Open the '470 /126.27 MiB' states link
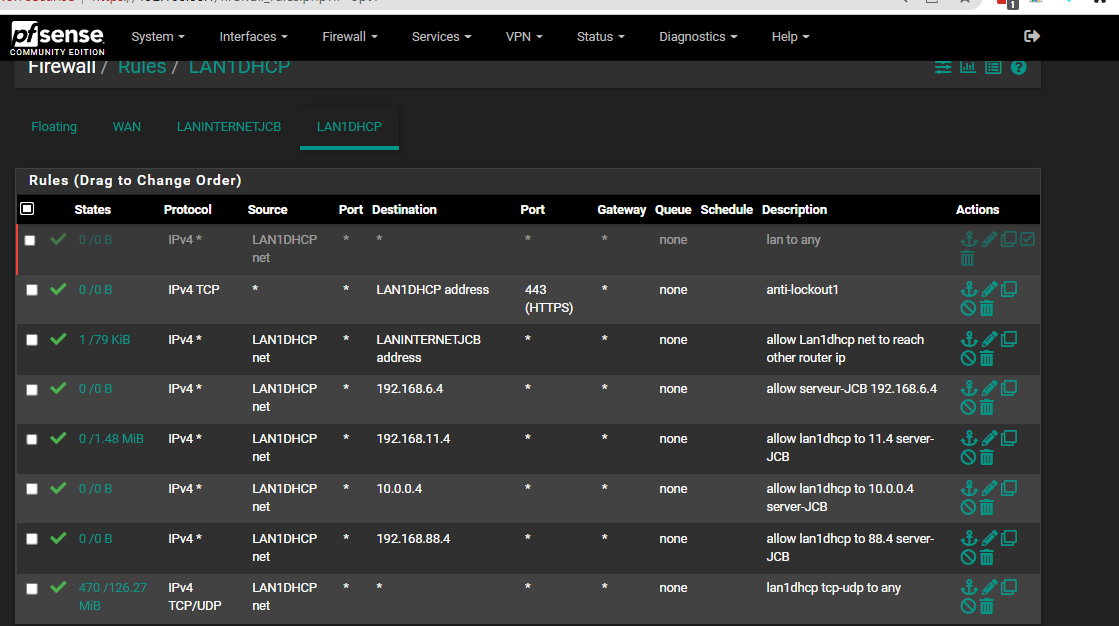Image resolution: width=1119 pixels, height=626 pixels. (x=113, y=597)
